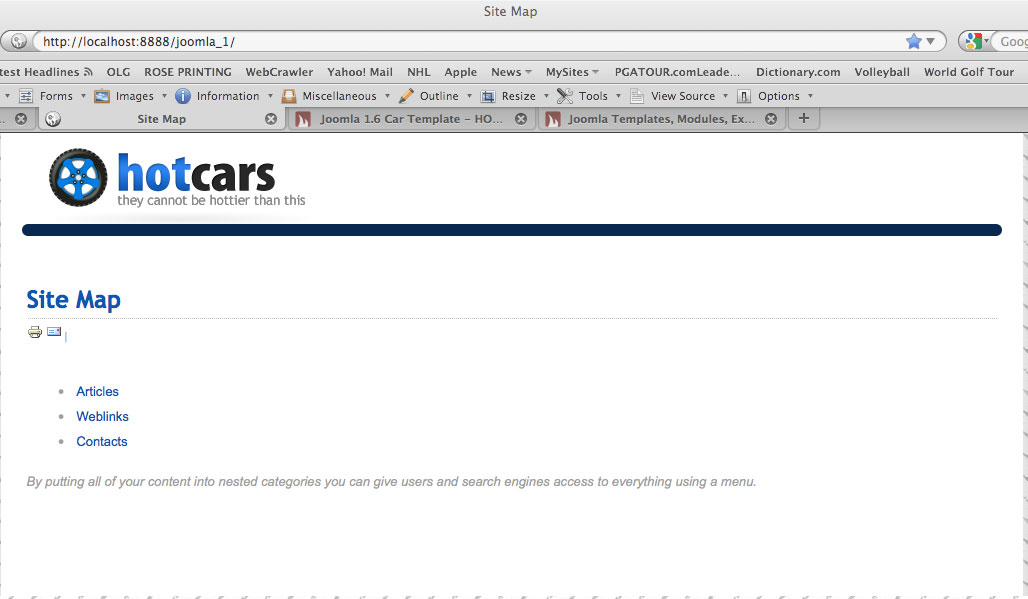Viewport: 1028px width, 599px height.
Task: Click the Site Map tab globe favicon
Action: coord(53,119)
